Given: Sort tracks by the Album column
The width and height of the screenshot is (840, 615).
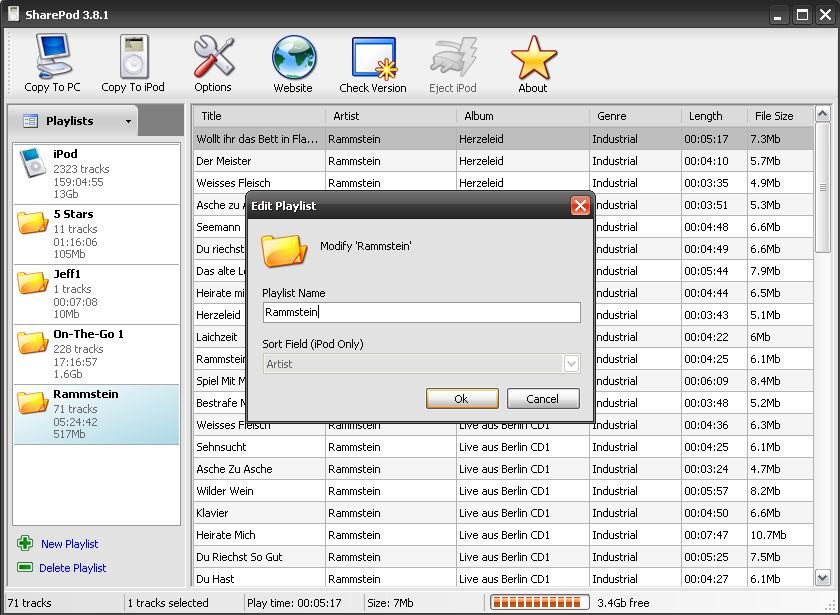Looking at the screenshot, I should click(x=523, y=116).
